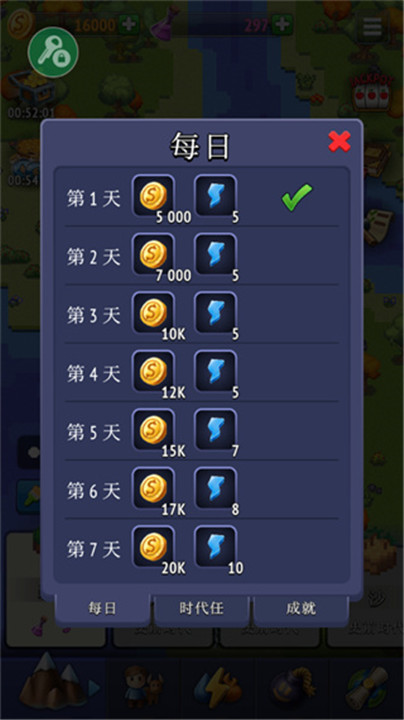Tap the Day 6 17K coin icon
404x720 pixels.
tap(153, 488)
